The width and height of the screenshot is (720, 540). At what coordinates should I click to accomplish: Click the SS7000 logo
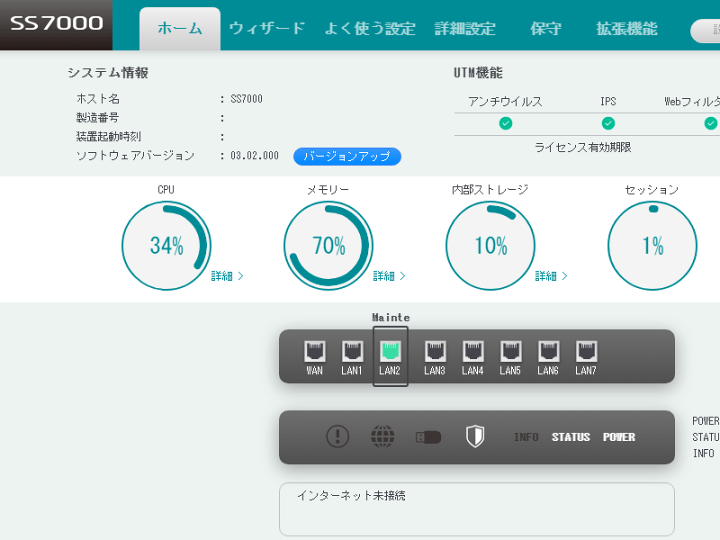pyautogui.click(x=56, y=23)
